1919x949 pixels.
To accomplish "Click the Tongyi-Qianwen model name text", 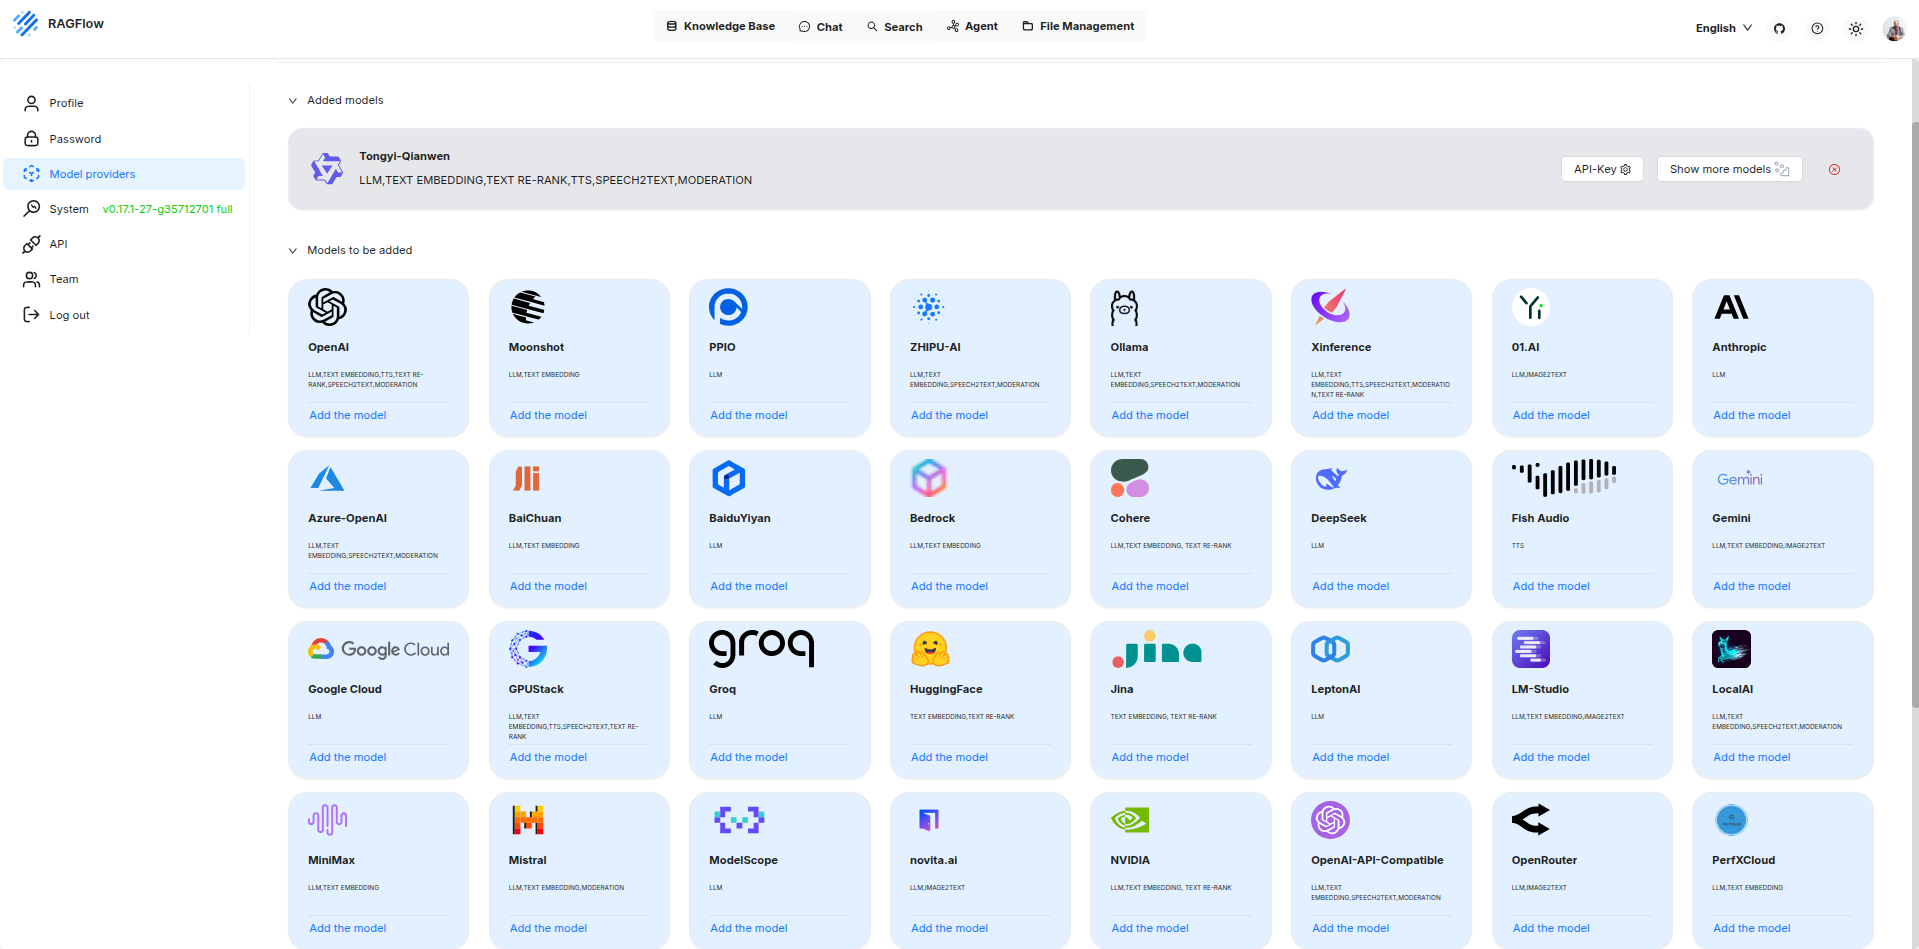I will point(404,156).
